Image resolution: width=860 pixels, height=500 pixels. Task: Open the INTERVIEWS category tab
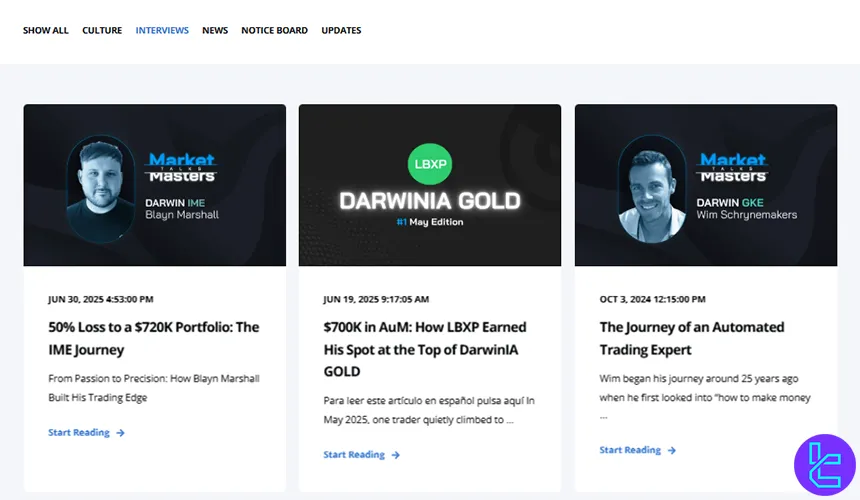pyautogui.click(x=162, y=31)
